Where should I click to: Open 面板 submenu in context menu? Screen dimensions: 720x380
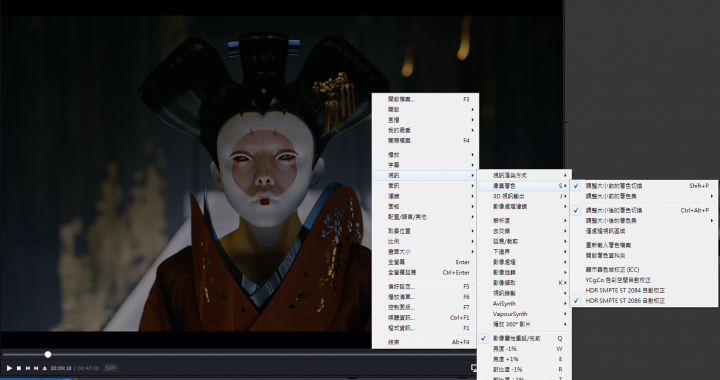425,207
